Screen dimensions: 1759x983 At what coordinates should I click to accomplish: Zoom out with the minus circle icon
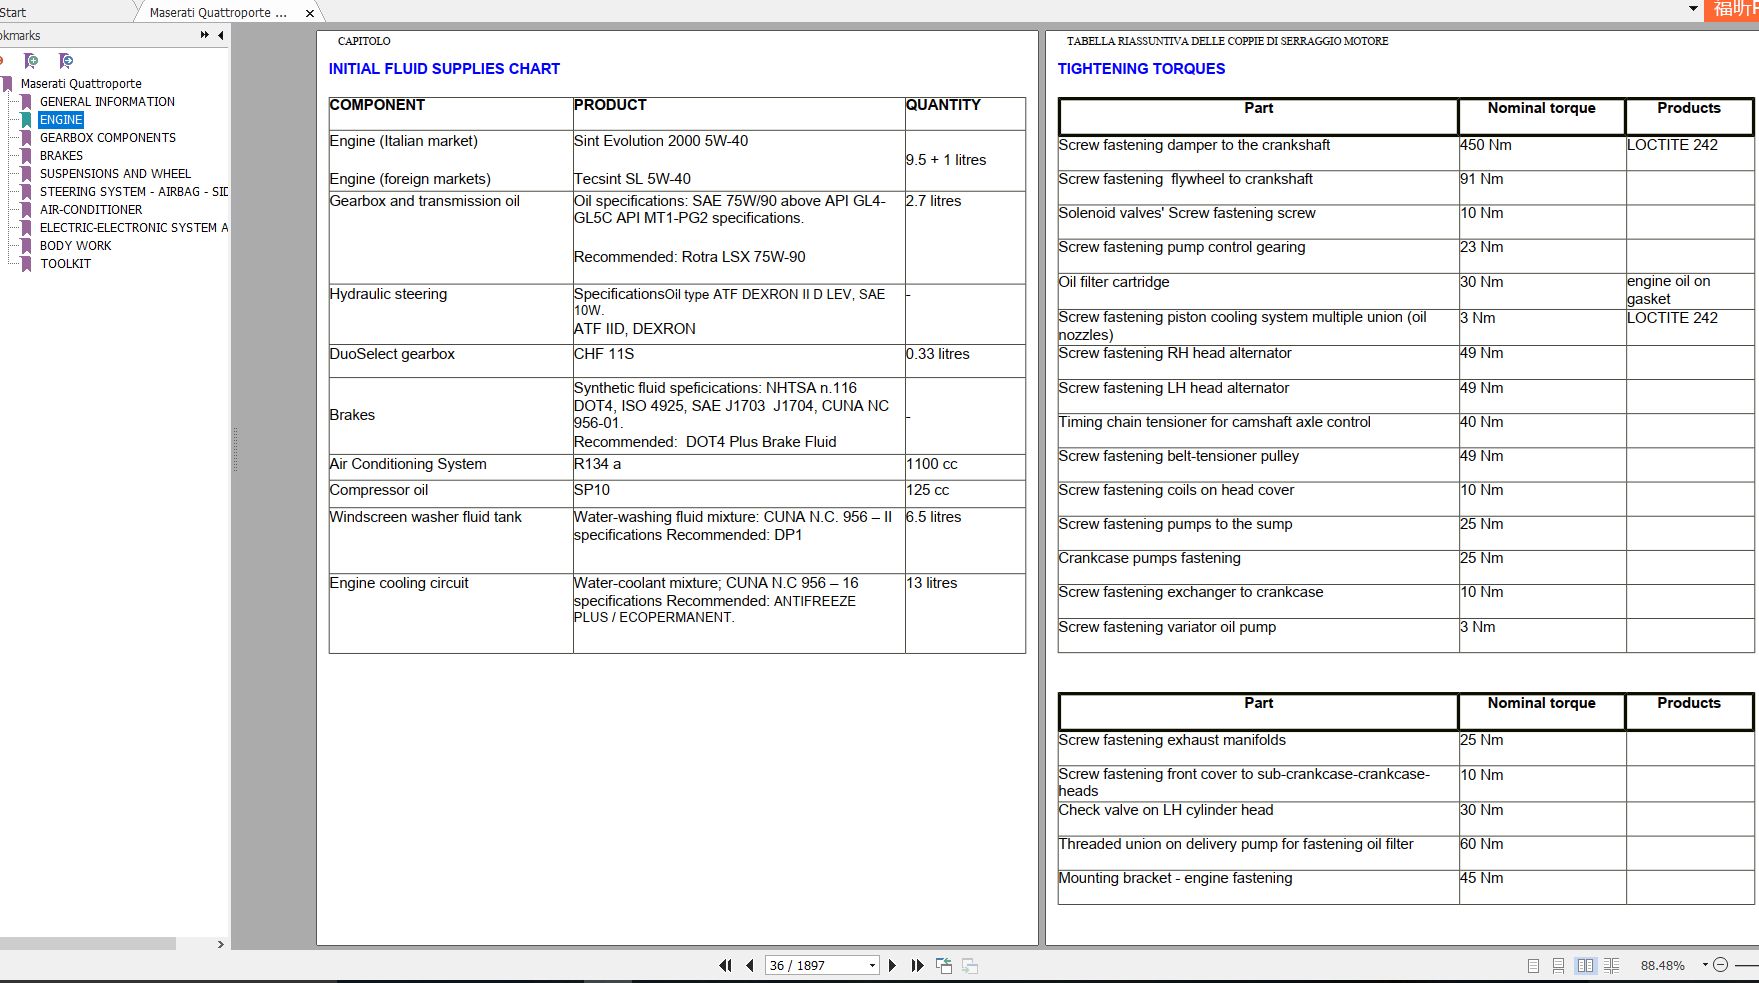(x=1720, y=965)
